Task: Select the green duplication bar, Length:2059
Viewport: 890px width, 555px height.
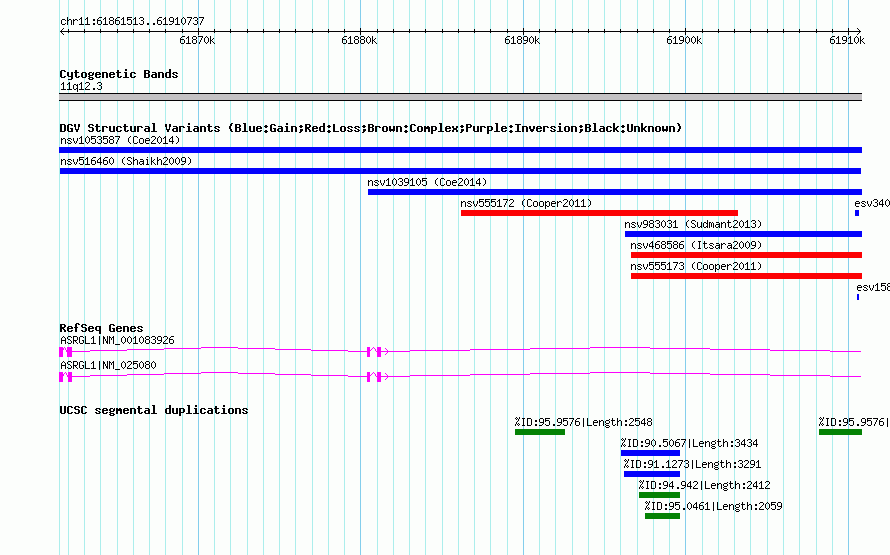Action: pos(662,516)
